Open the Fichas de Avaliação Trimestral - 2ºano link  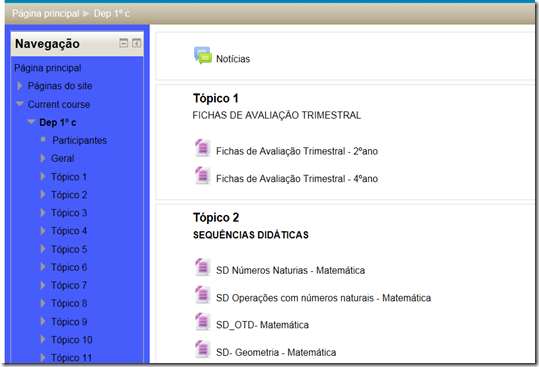(x=297, y=151)
